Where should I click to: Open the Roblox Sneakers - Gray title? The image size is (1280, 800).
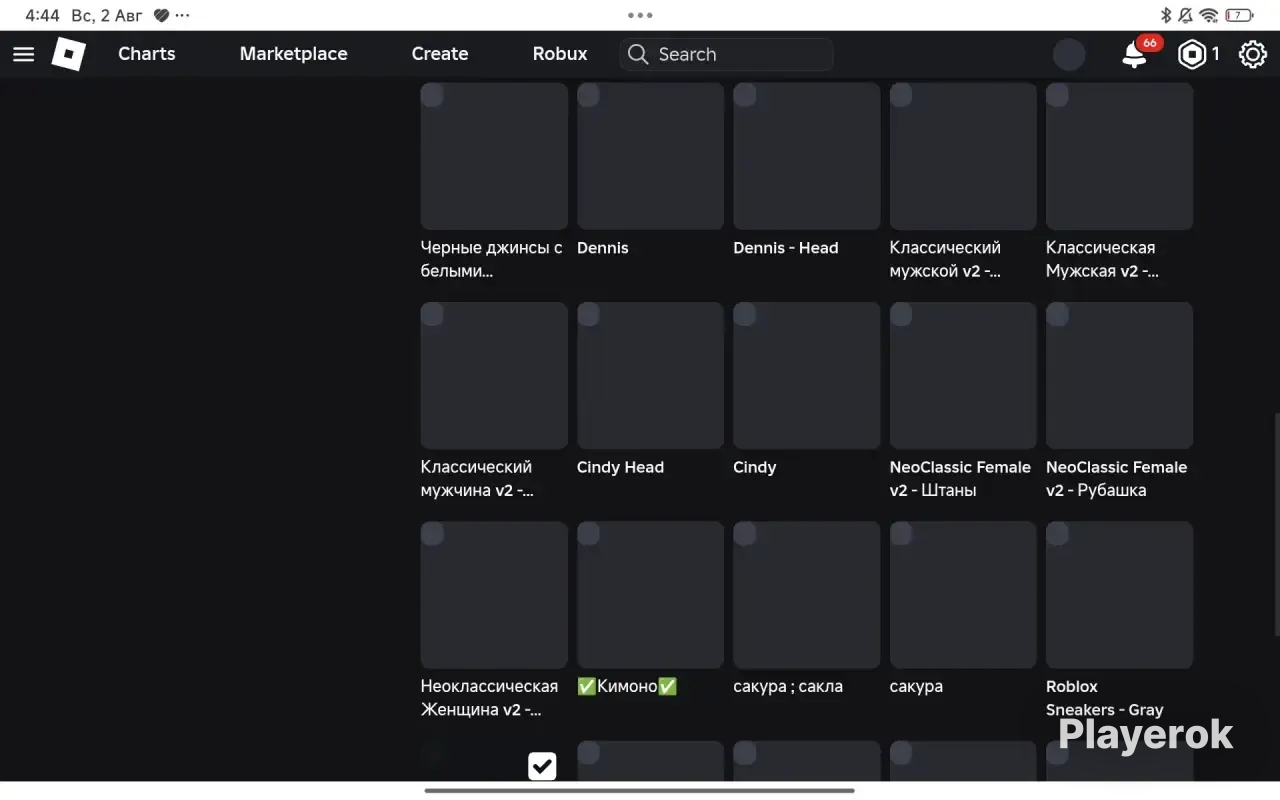(1105, 698)
